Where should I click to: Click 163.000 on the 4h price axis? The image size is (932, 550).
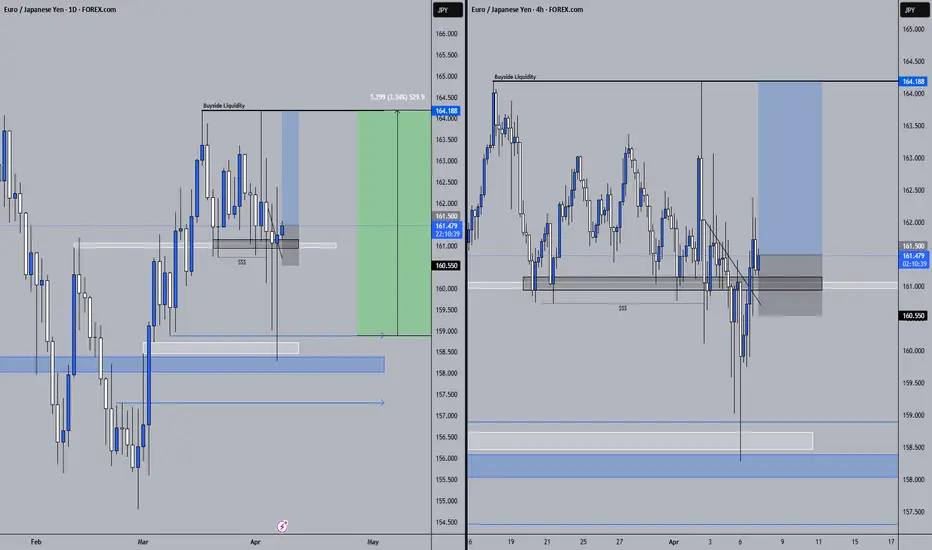914,158
